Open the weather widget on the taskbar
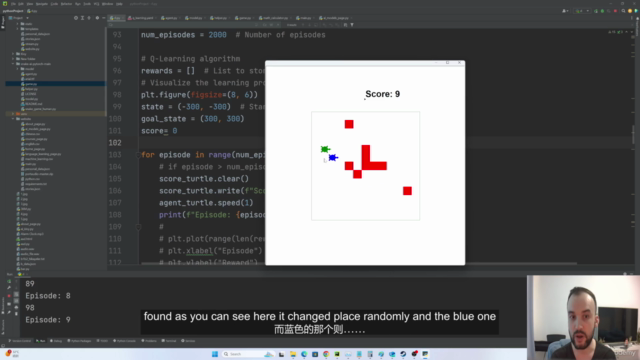Screen dimensions: 640x360 [11, 353]
